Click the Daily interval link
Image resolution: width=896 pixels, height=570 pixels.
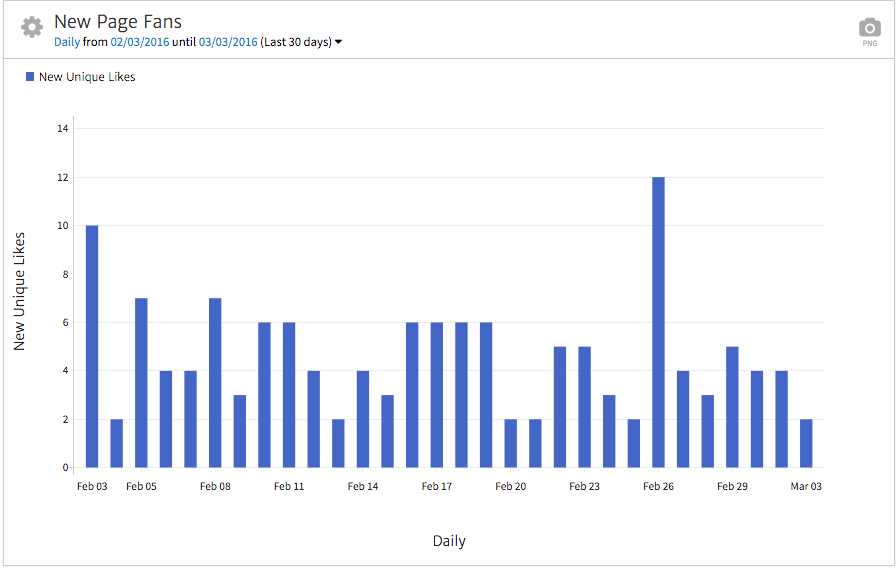(x=67, y=42)
